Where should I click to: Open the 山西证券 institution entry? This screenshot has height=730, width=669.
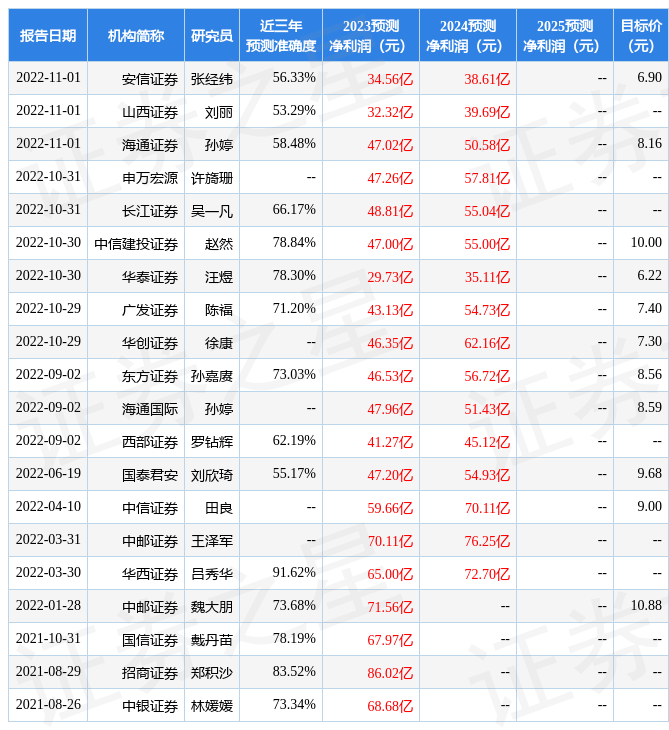click(x=150, y=112)
